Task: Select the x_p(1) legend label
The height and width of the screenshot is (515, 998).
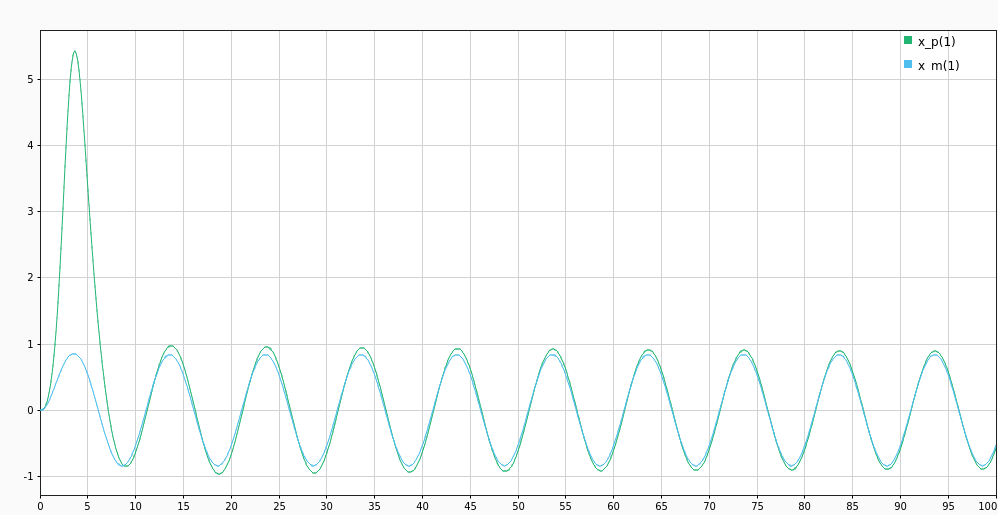Action: 936,42
